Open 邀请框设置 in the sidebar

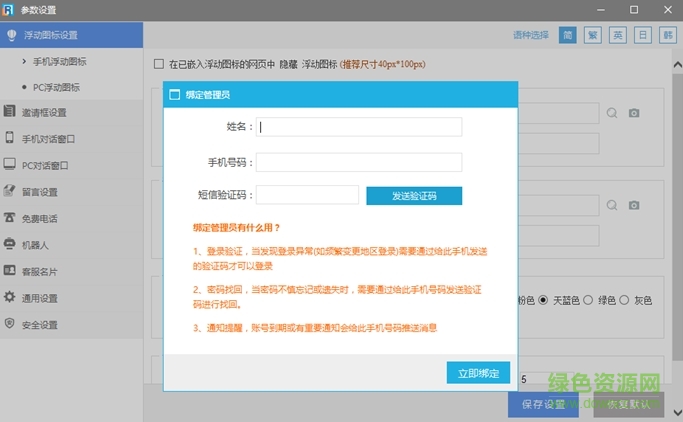click(x=44, y=113)
